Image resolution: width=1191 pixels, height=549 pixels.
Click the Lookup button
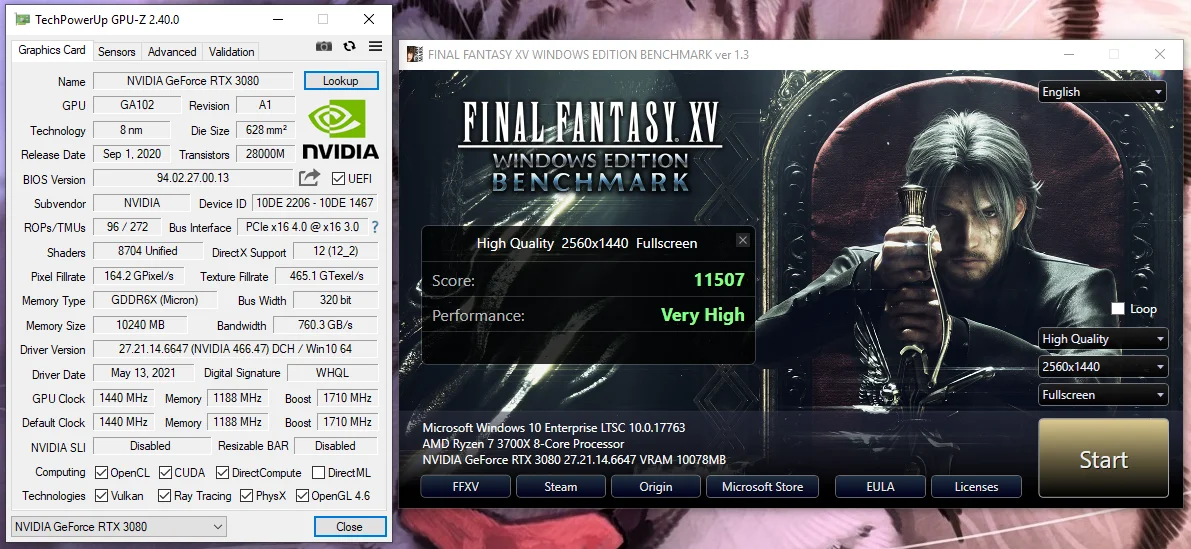340,80
